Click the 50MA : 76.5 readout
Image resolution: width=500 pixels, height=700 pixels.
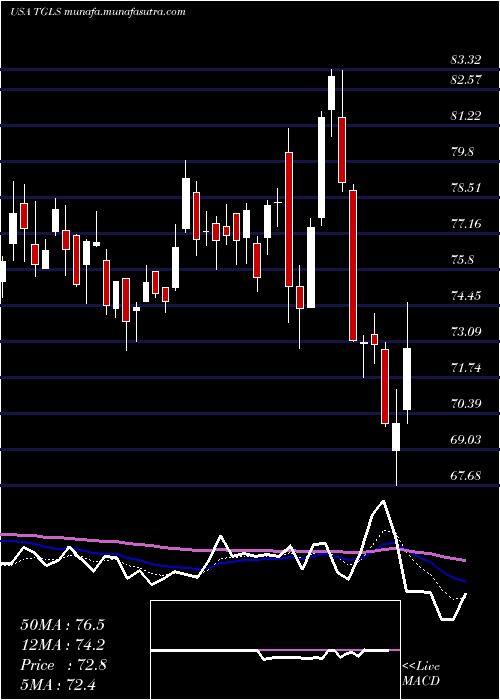point(62,625)
